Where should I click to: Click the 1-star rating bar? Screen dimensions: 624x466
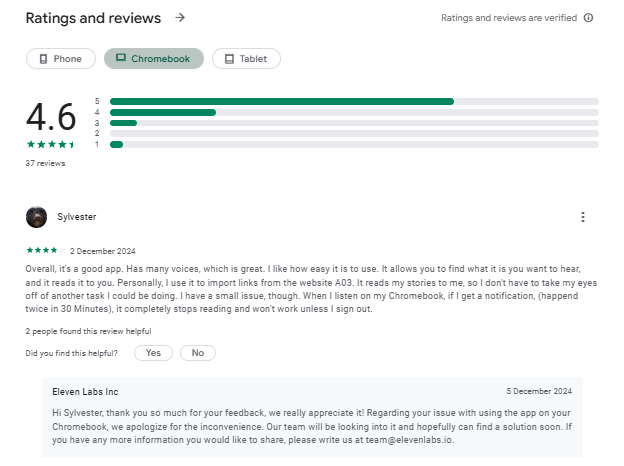[354, 144]
